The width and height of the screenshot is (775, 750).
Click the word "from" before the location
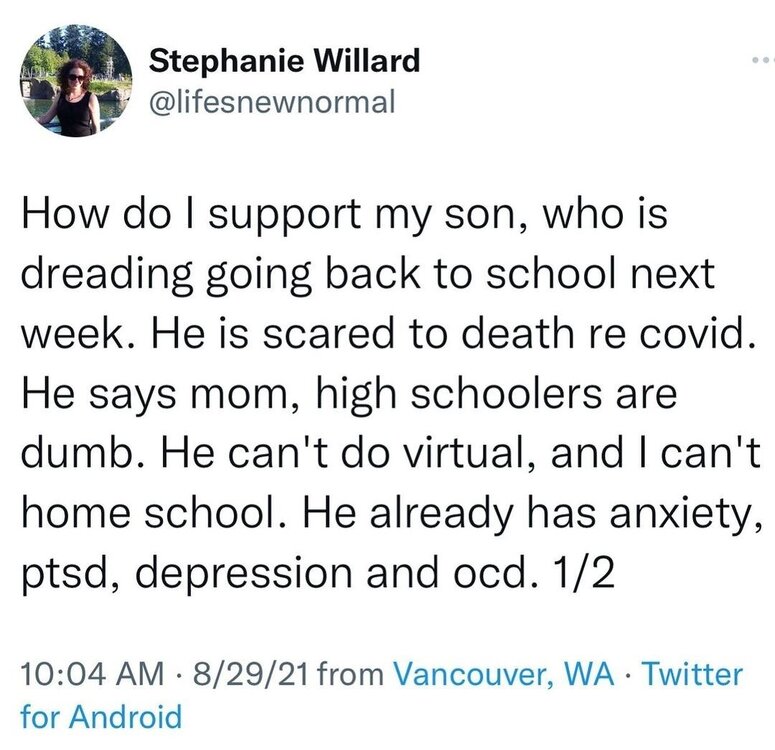coord(349,673)
